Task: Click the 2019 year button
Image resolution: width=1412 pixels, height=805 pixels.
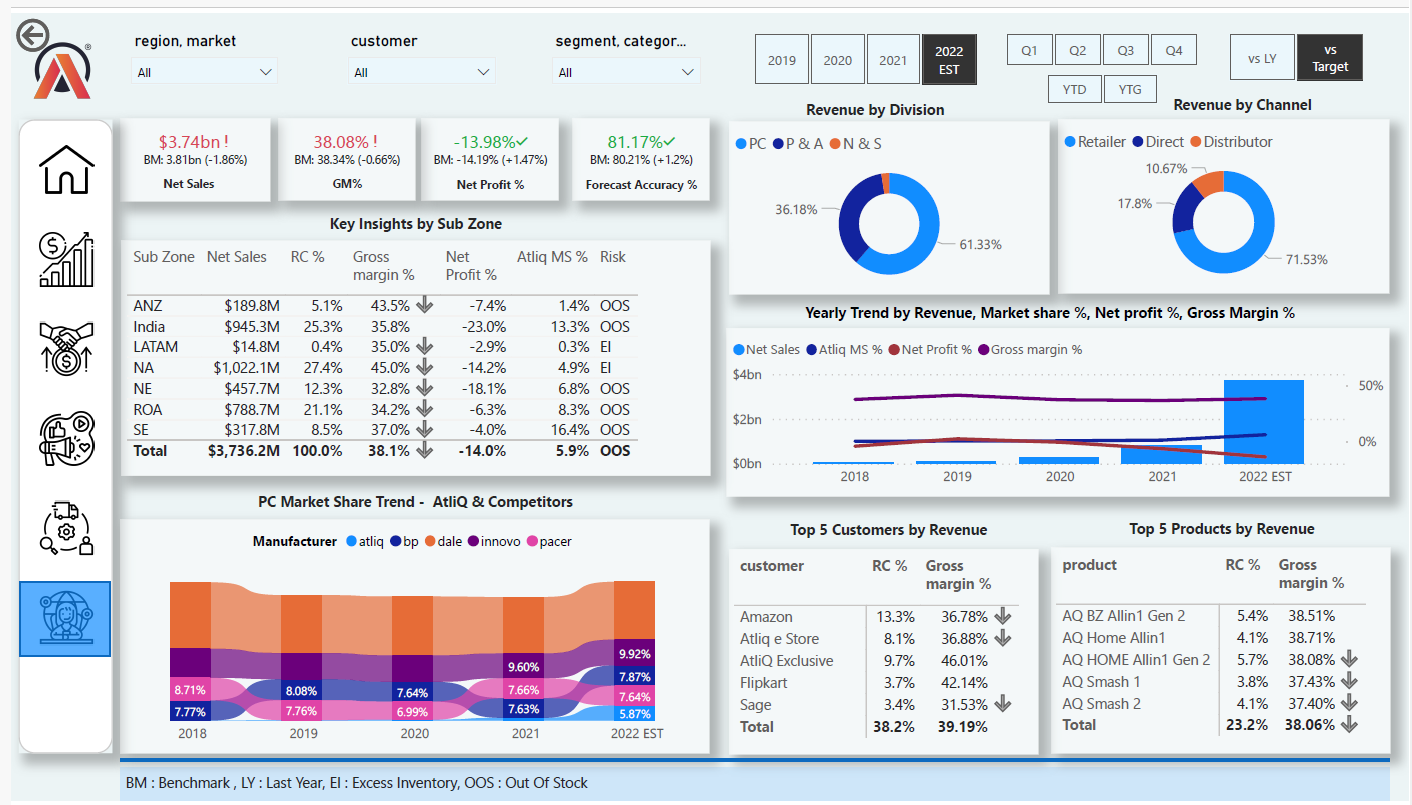Action: [x=781, y=58]
